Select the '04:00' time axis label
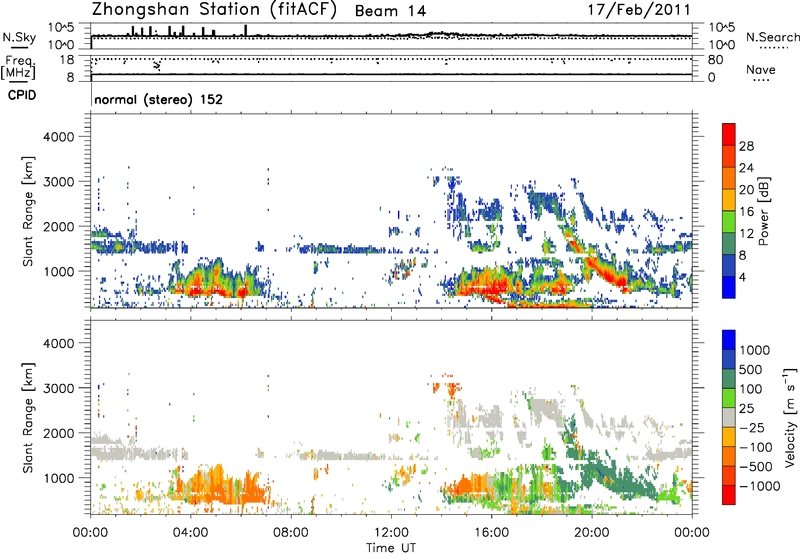 191,533
